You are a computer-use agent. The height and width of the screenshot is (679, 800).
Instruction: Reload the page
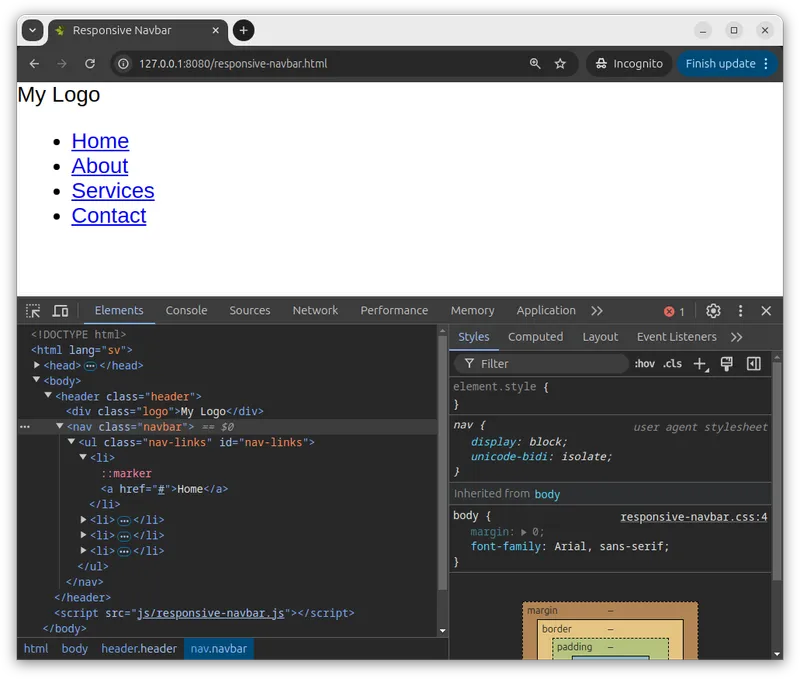pyautogui.click(x=90, y=63)
